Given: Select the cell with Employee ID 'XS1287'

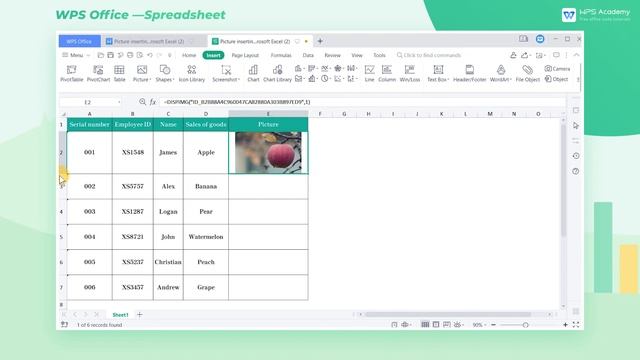Looking at the screenshot, I should pyautogui.click(x=133, y=211).
